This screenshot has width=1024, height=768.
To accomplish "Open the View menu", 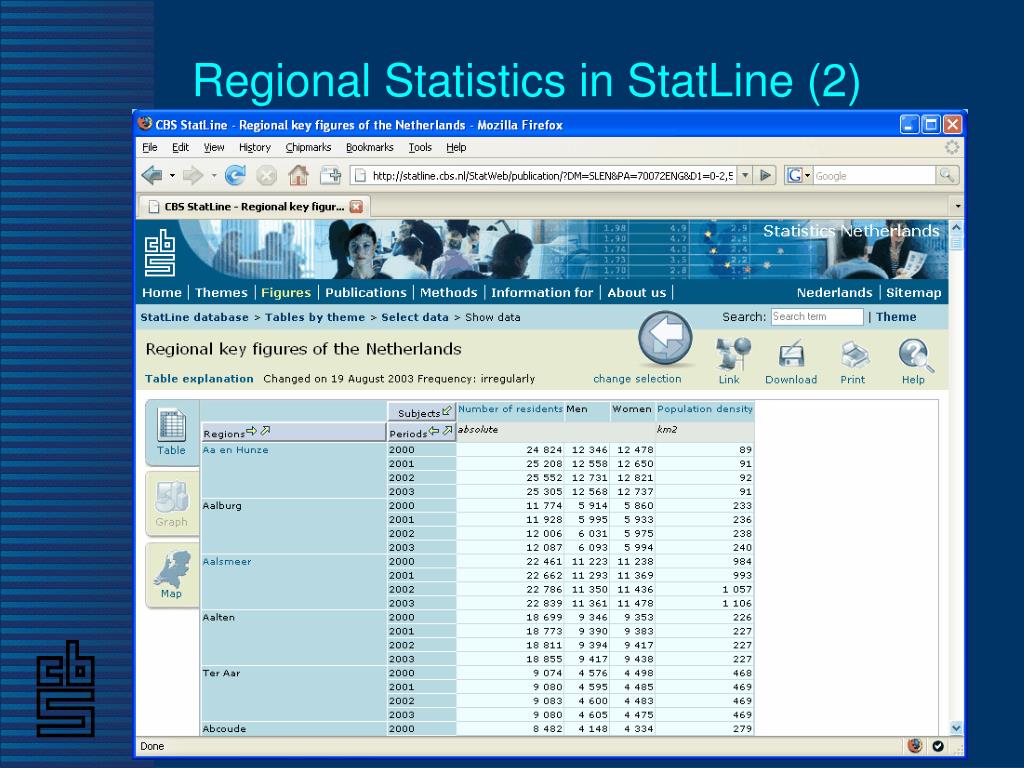I will [214, 148].
